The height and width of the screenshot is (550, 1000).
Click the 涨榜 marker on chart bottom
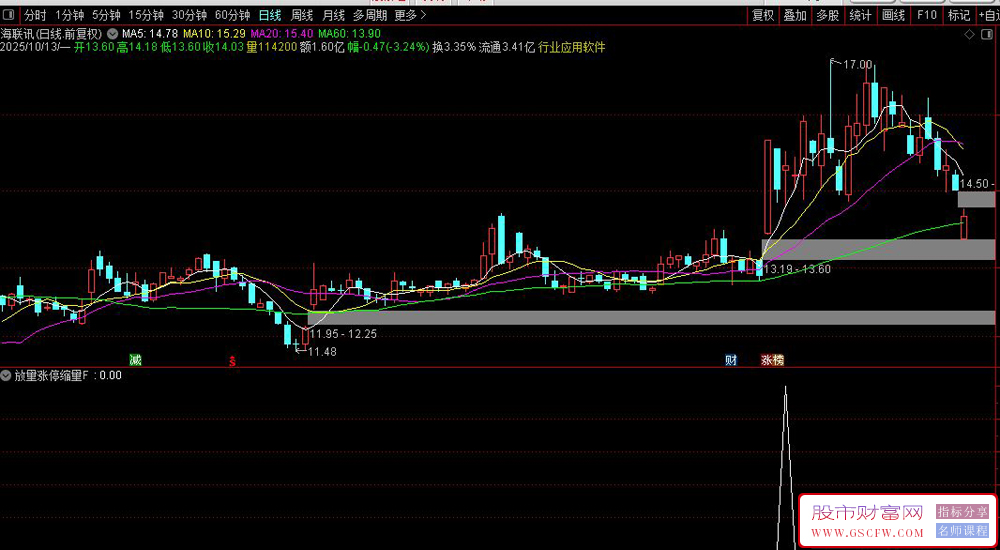point(772,360)
